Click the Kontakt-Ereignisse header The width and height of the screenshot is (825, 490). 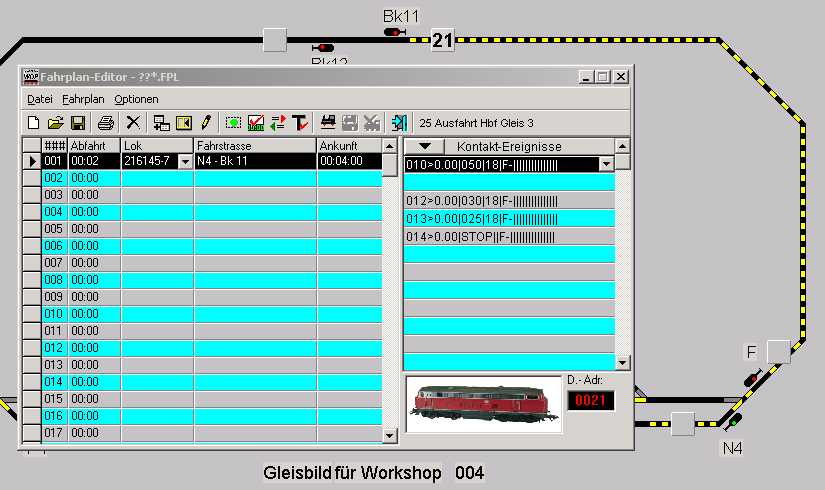(x=529, y=146)
